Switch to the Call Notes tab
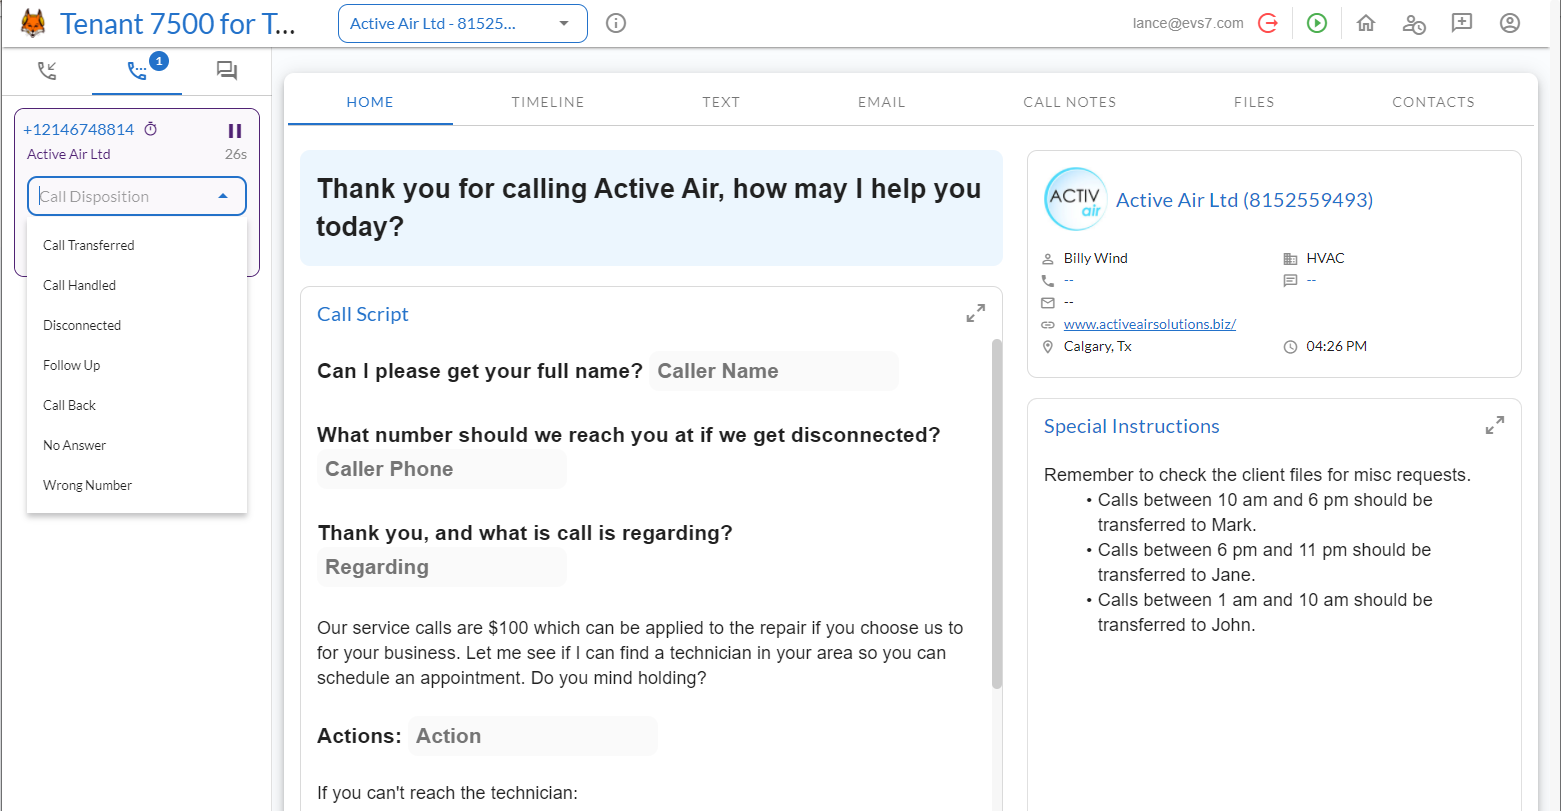This screenshot has width=1561, height=811. click(1069, 101)
